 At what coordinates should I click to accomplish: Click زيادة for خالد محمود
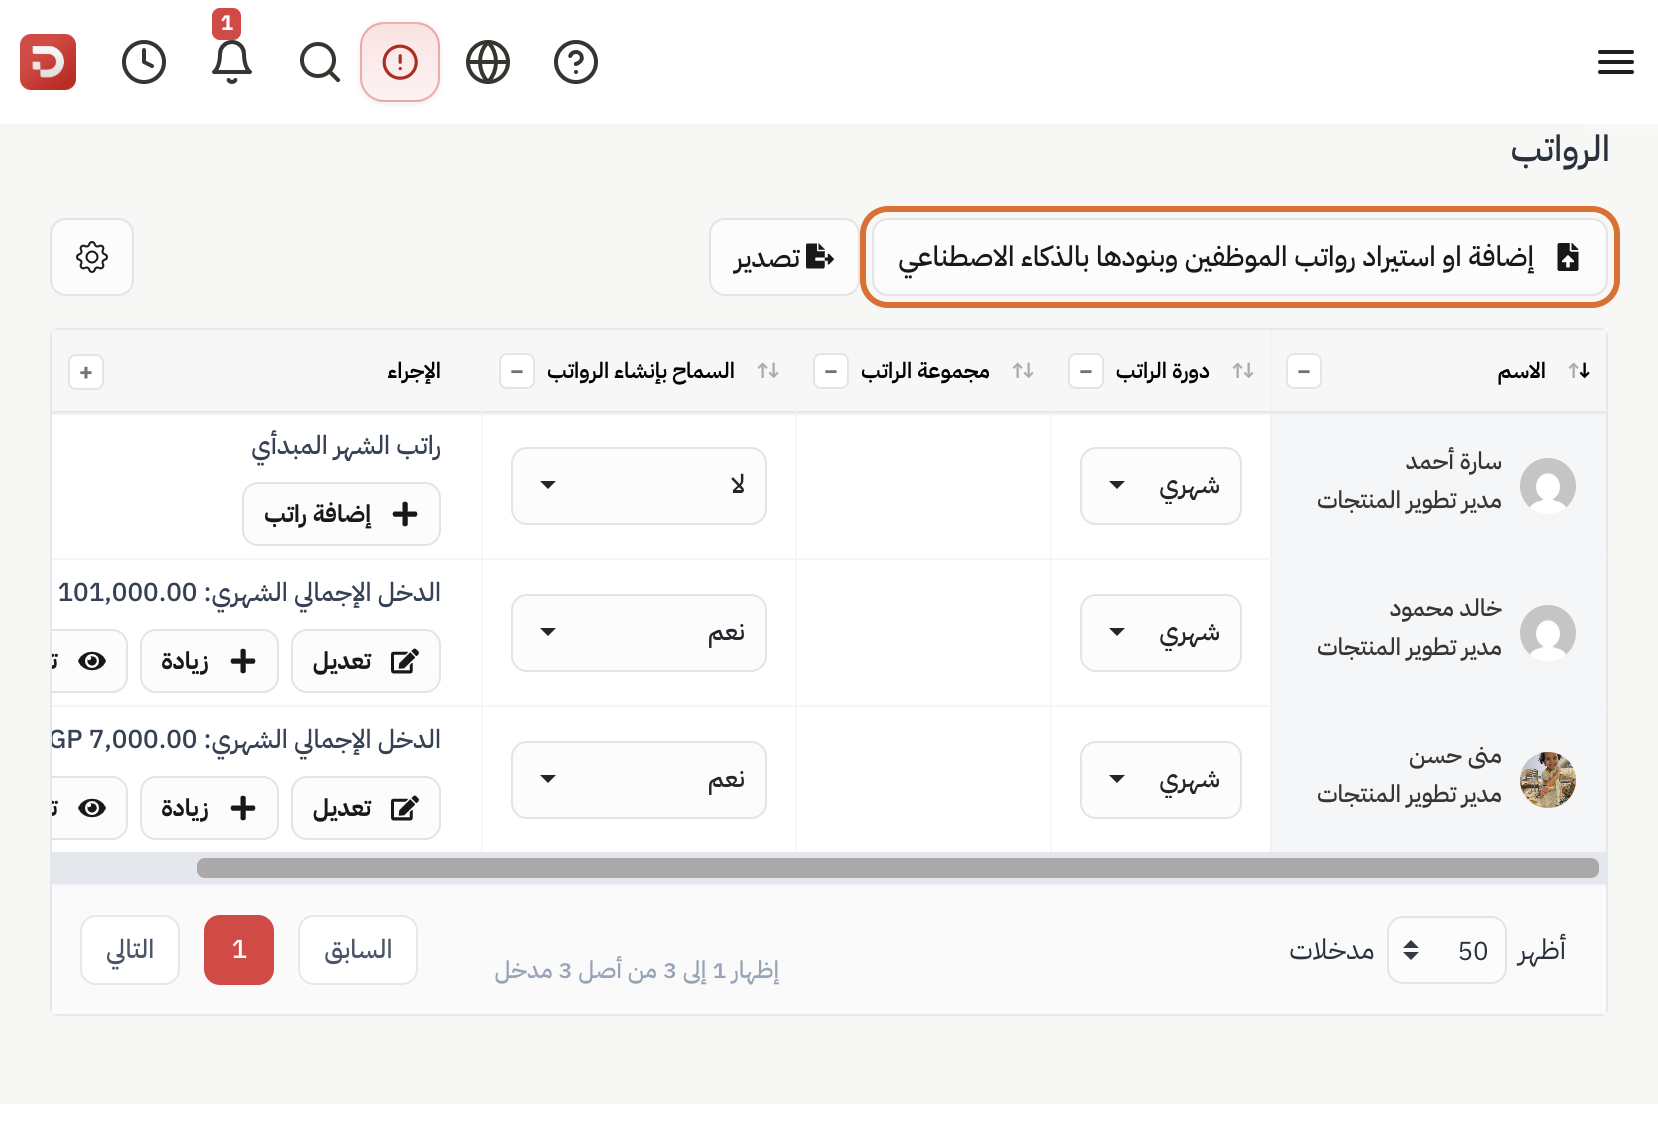click(x=209, y=661)
